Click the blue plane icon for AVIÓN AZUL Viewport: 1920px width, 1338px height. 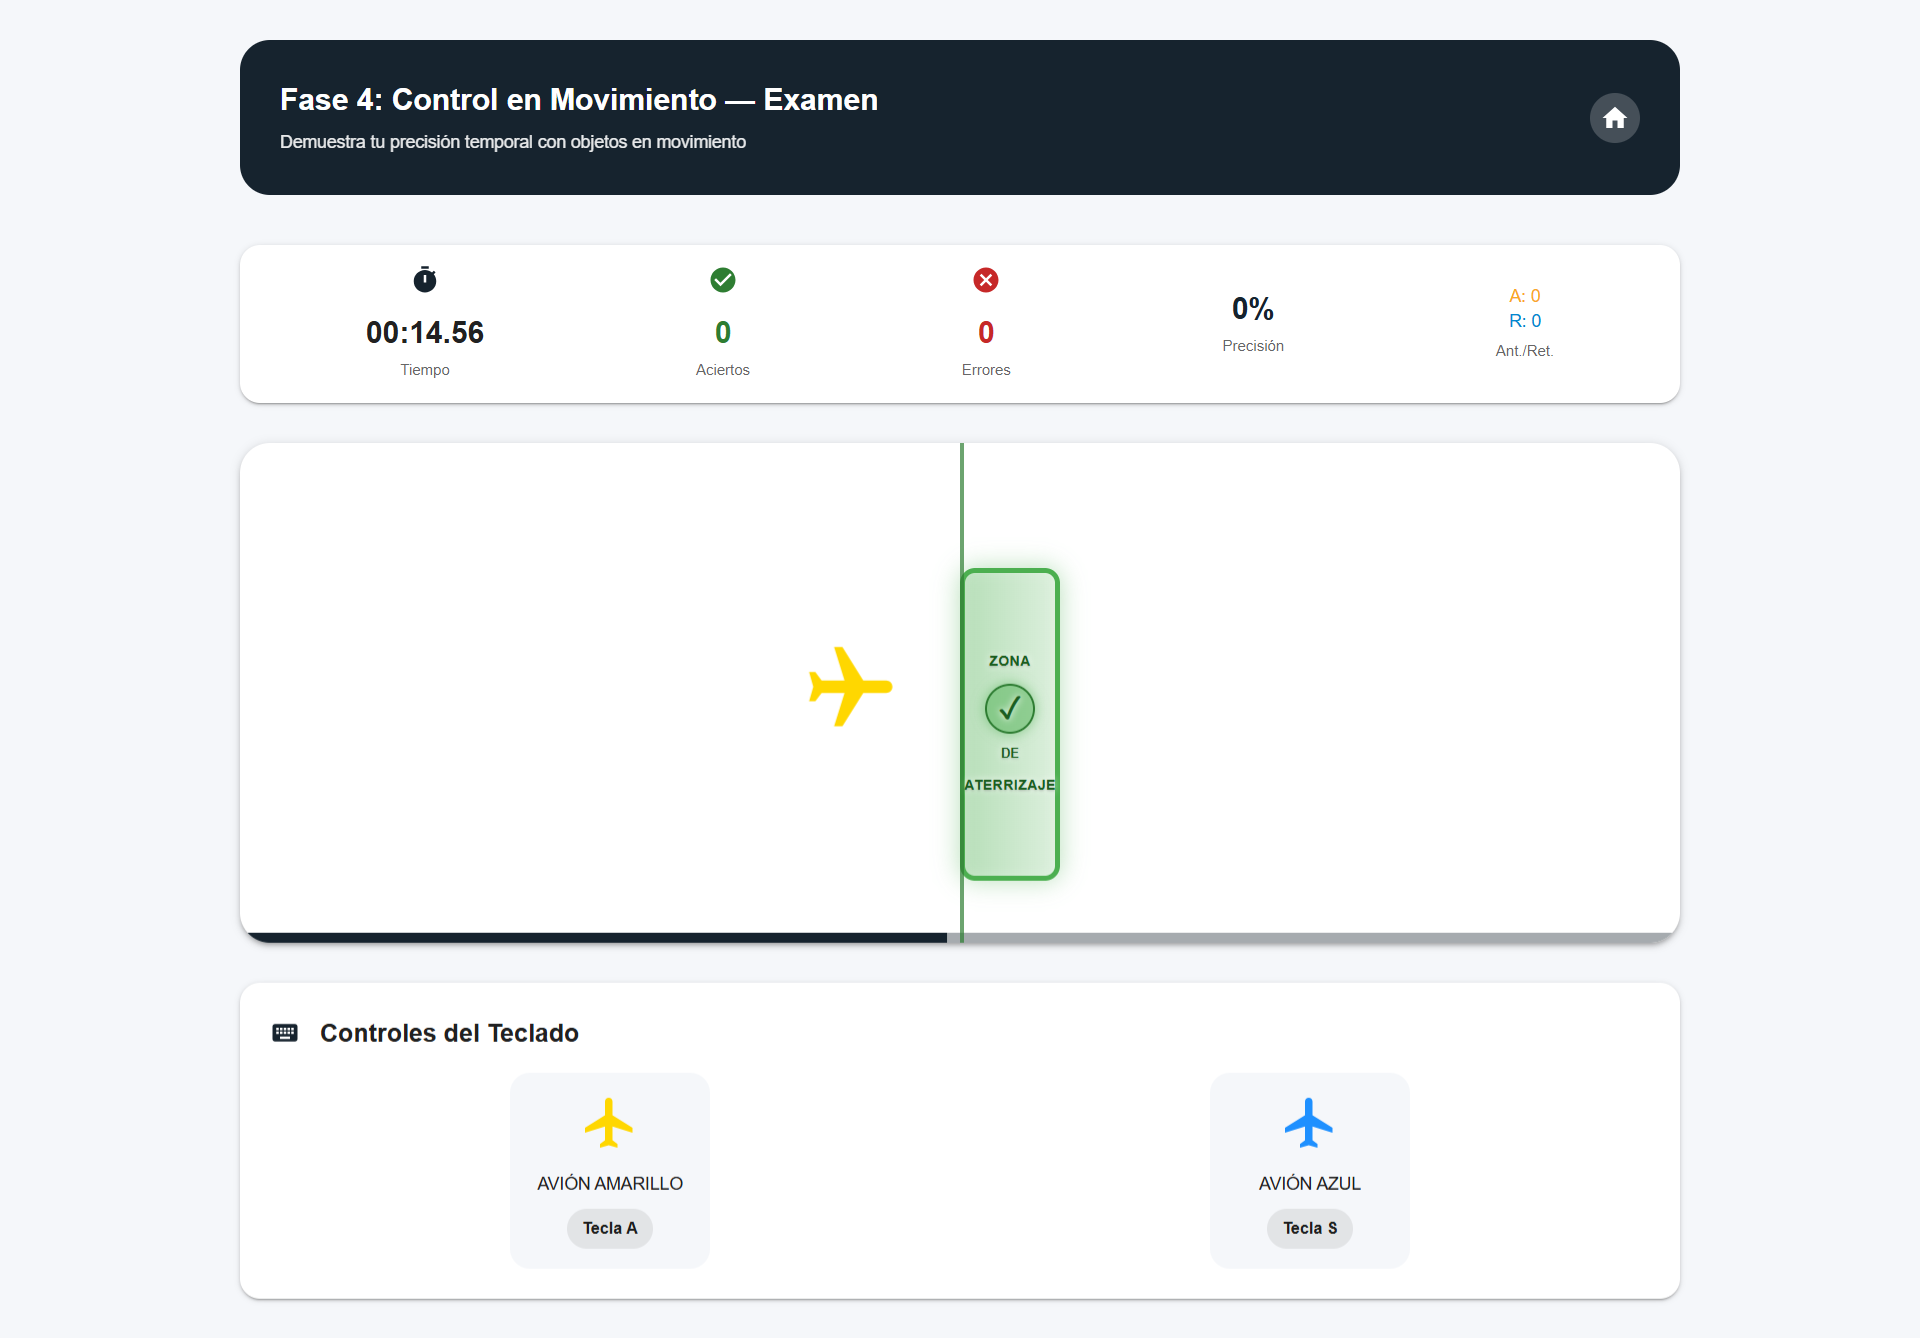coord(1309,1122)
